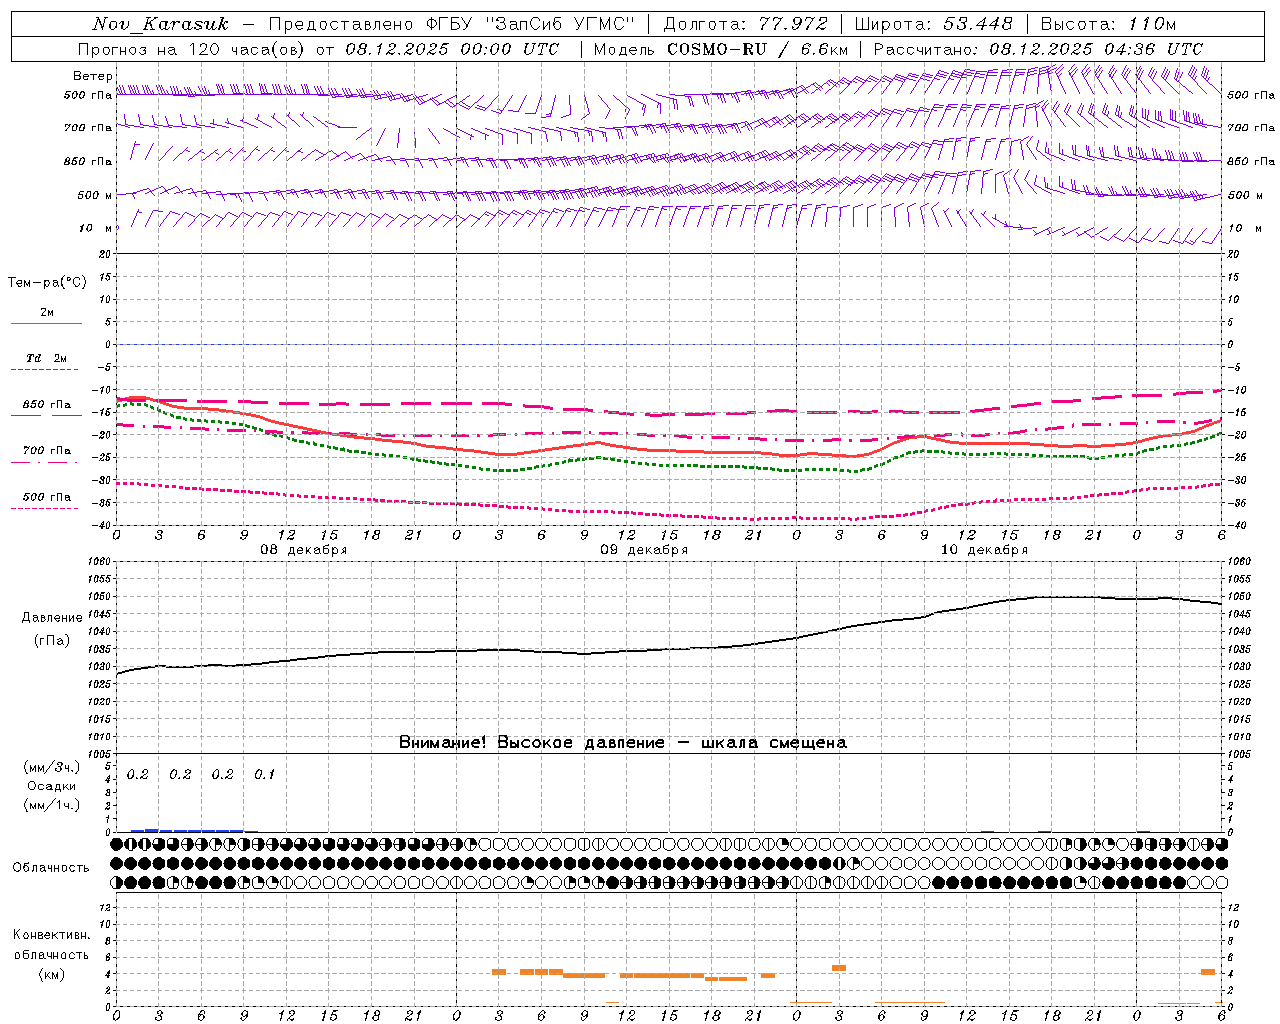Click the "0.1" precipitation amount value
Screen dimensions: 1280x1024
264,775
